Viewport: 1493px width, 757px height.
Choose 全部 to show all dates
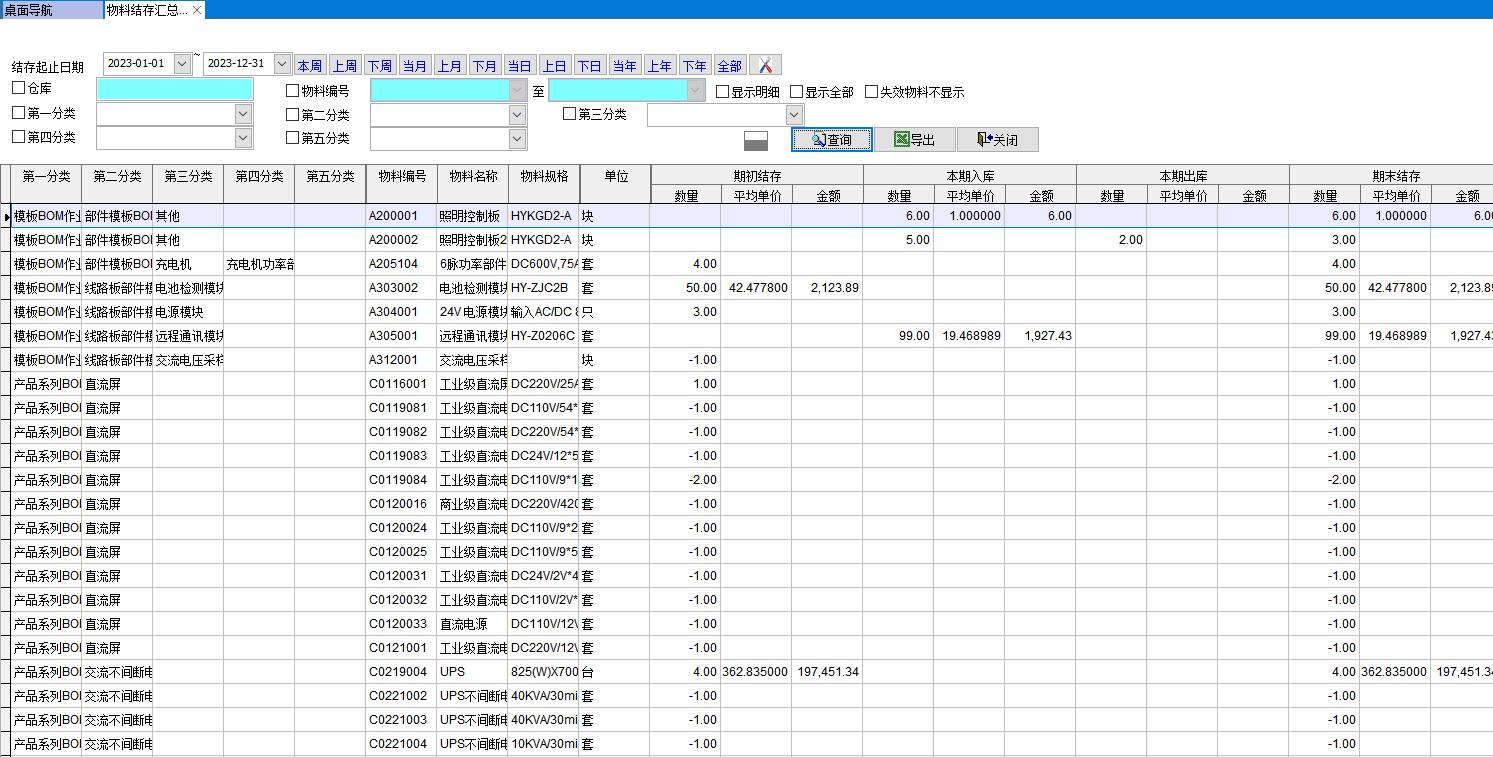point(729,64)
